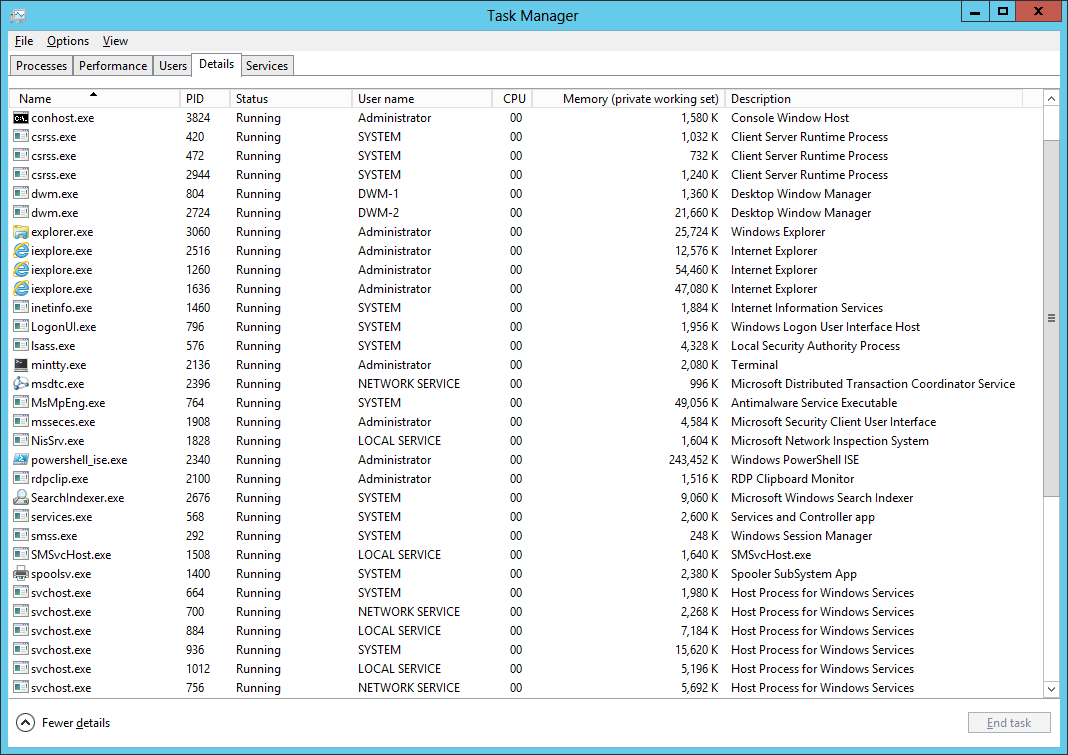The image size is (1068, 755).
Task: Click the scroll down arrow of the list
Action: 1050,689
